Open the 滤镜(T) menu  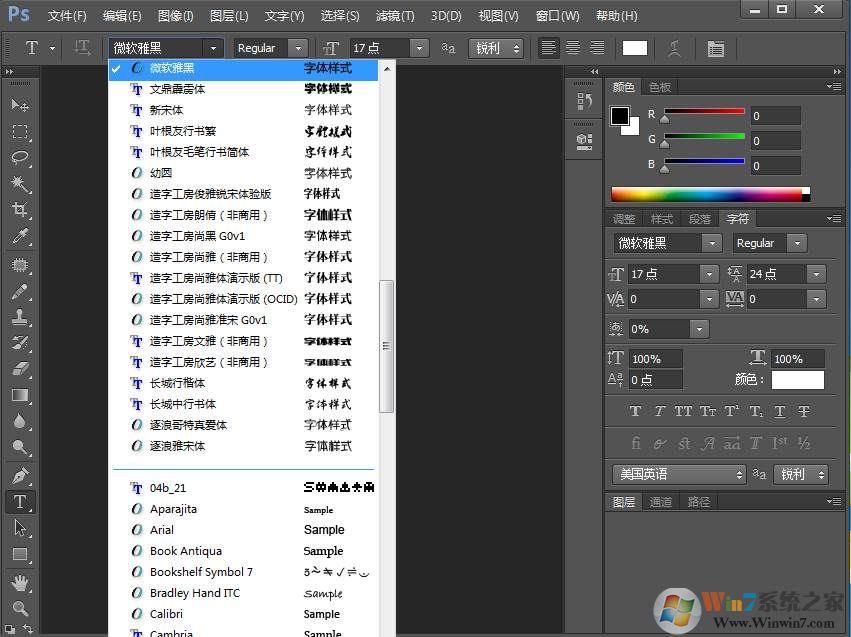point(395,16)
